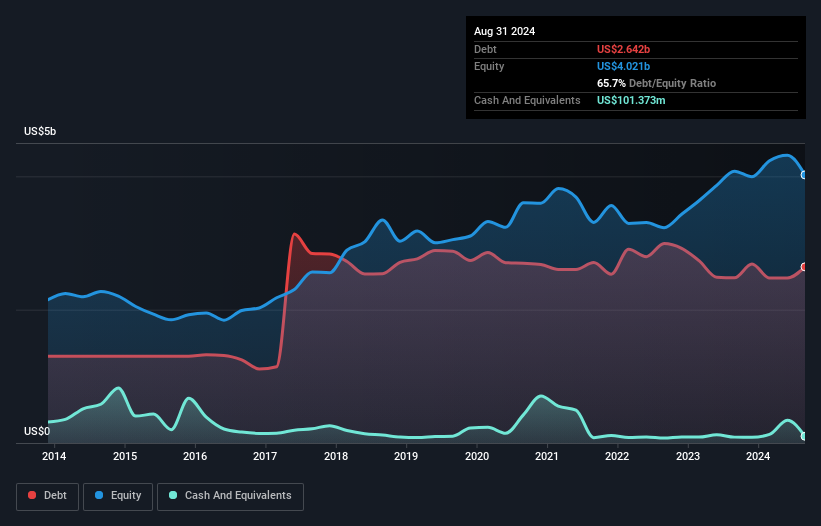Select the 2024 x-axis label
821x526 pixels.
(758, 456)
